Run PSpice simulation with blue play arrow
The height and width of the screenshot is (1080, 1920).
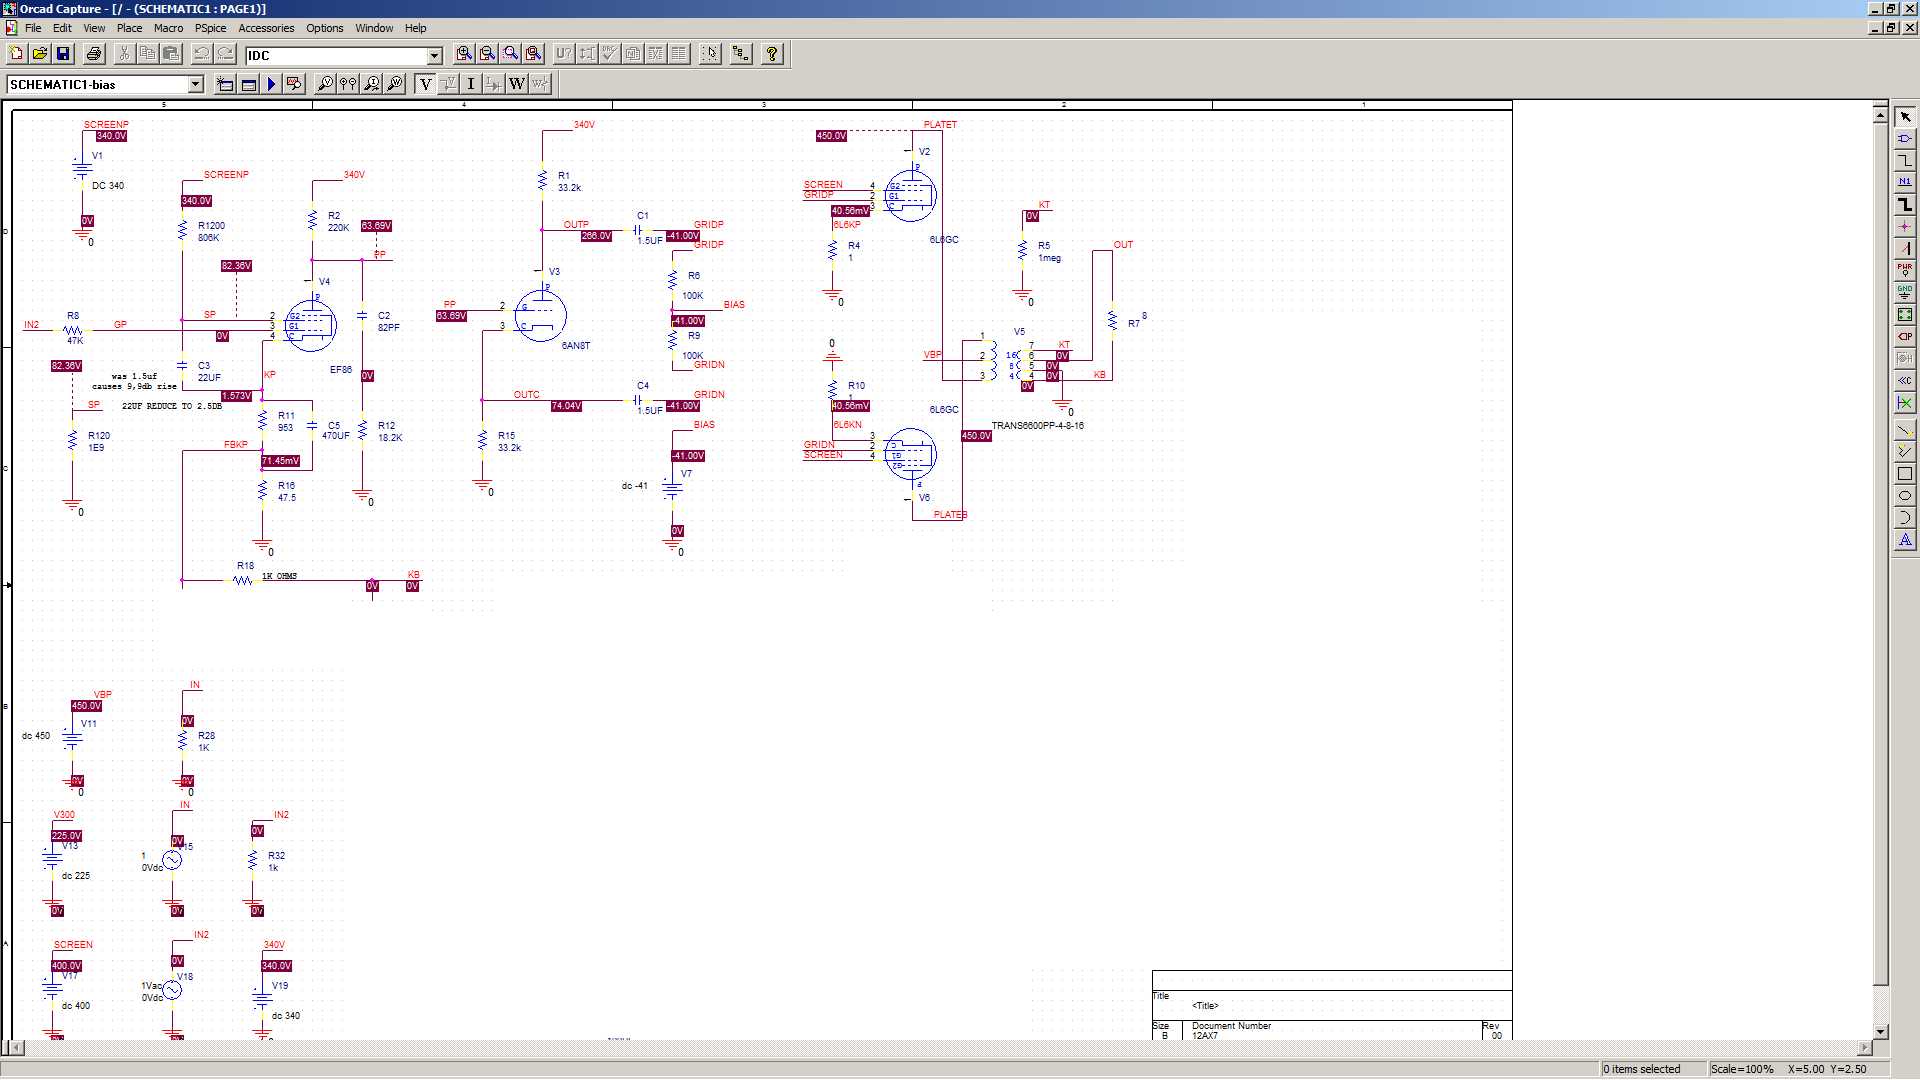[271, 84]
